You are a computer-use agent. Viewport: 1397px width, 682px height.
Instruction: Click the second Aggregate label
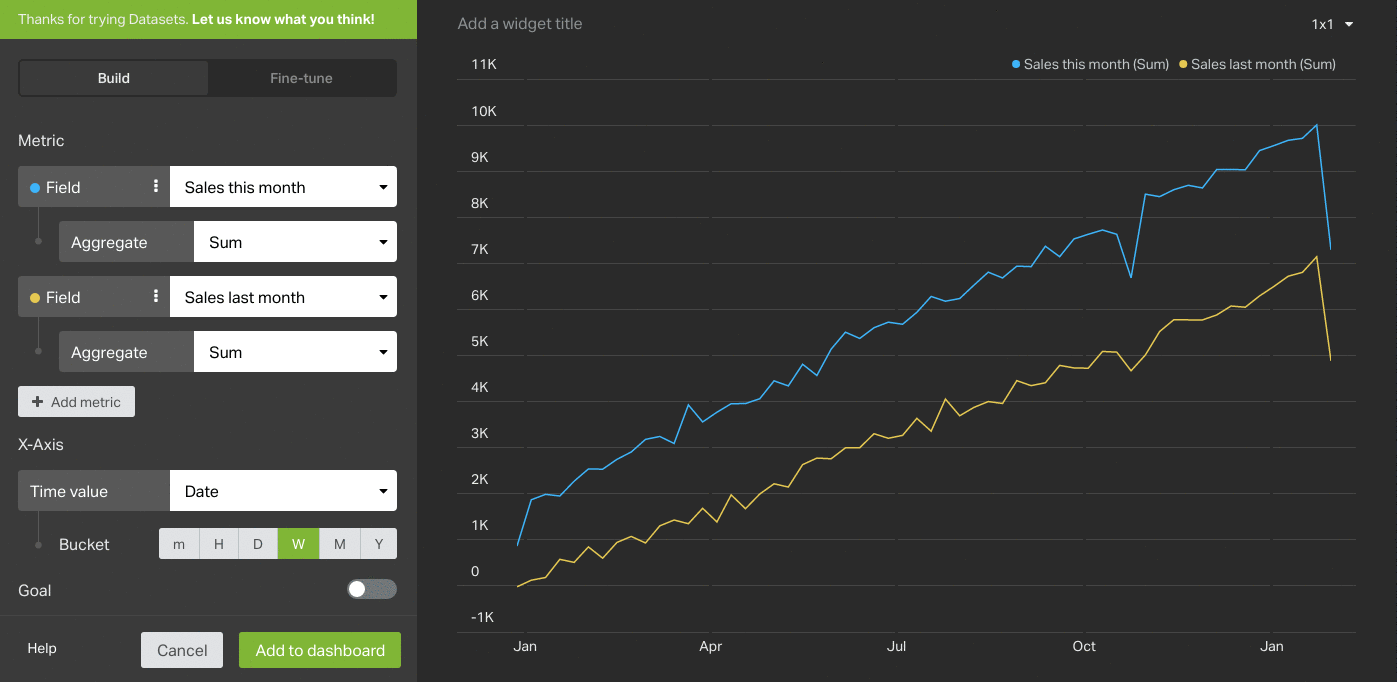pyautogui.click(x=109, y=352)
